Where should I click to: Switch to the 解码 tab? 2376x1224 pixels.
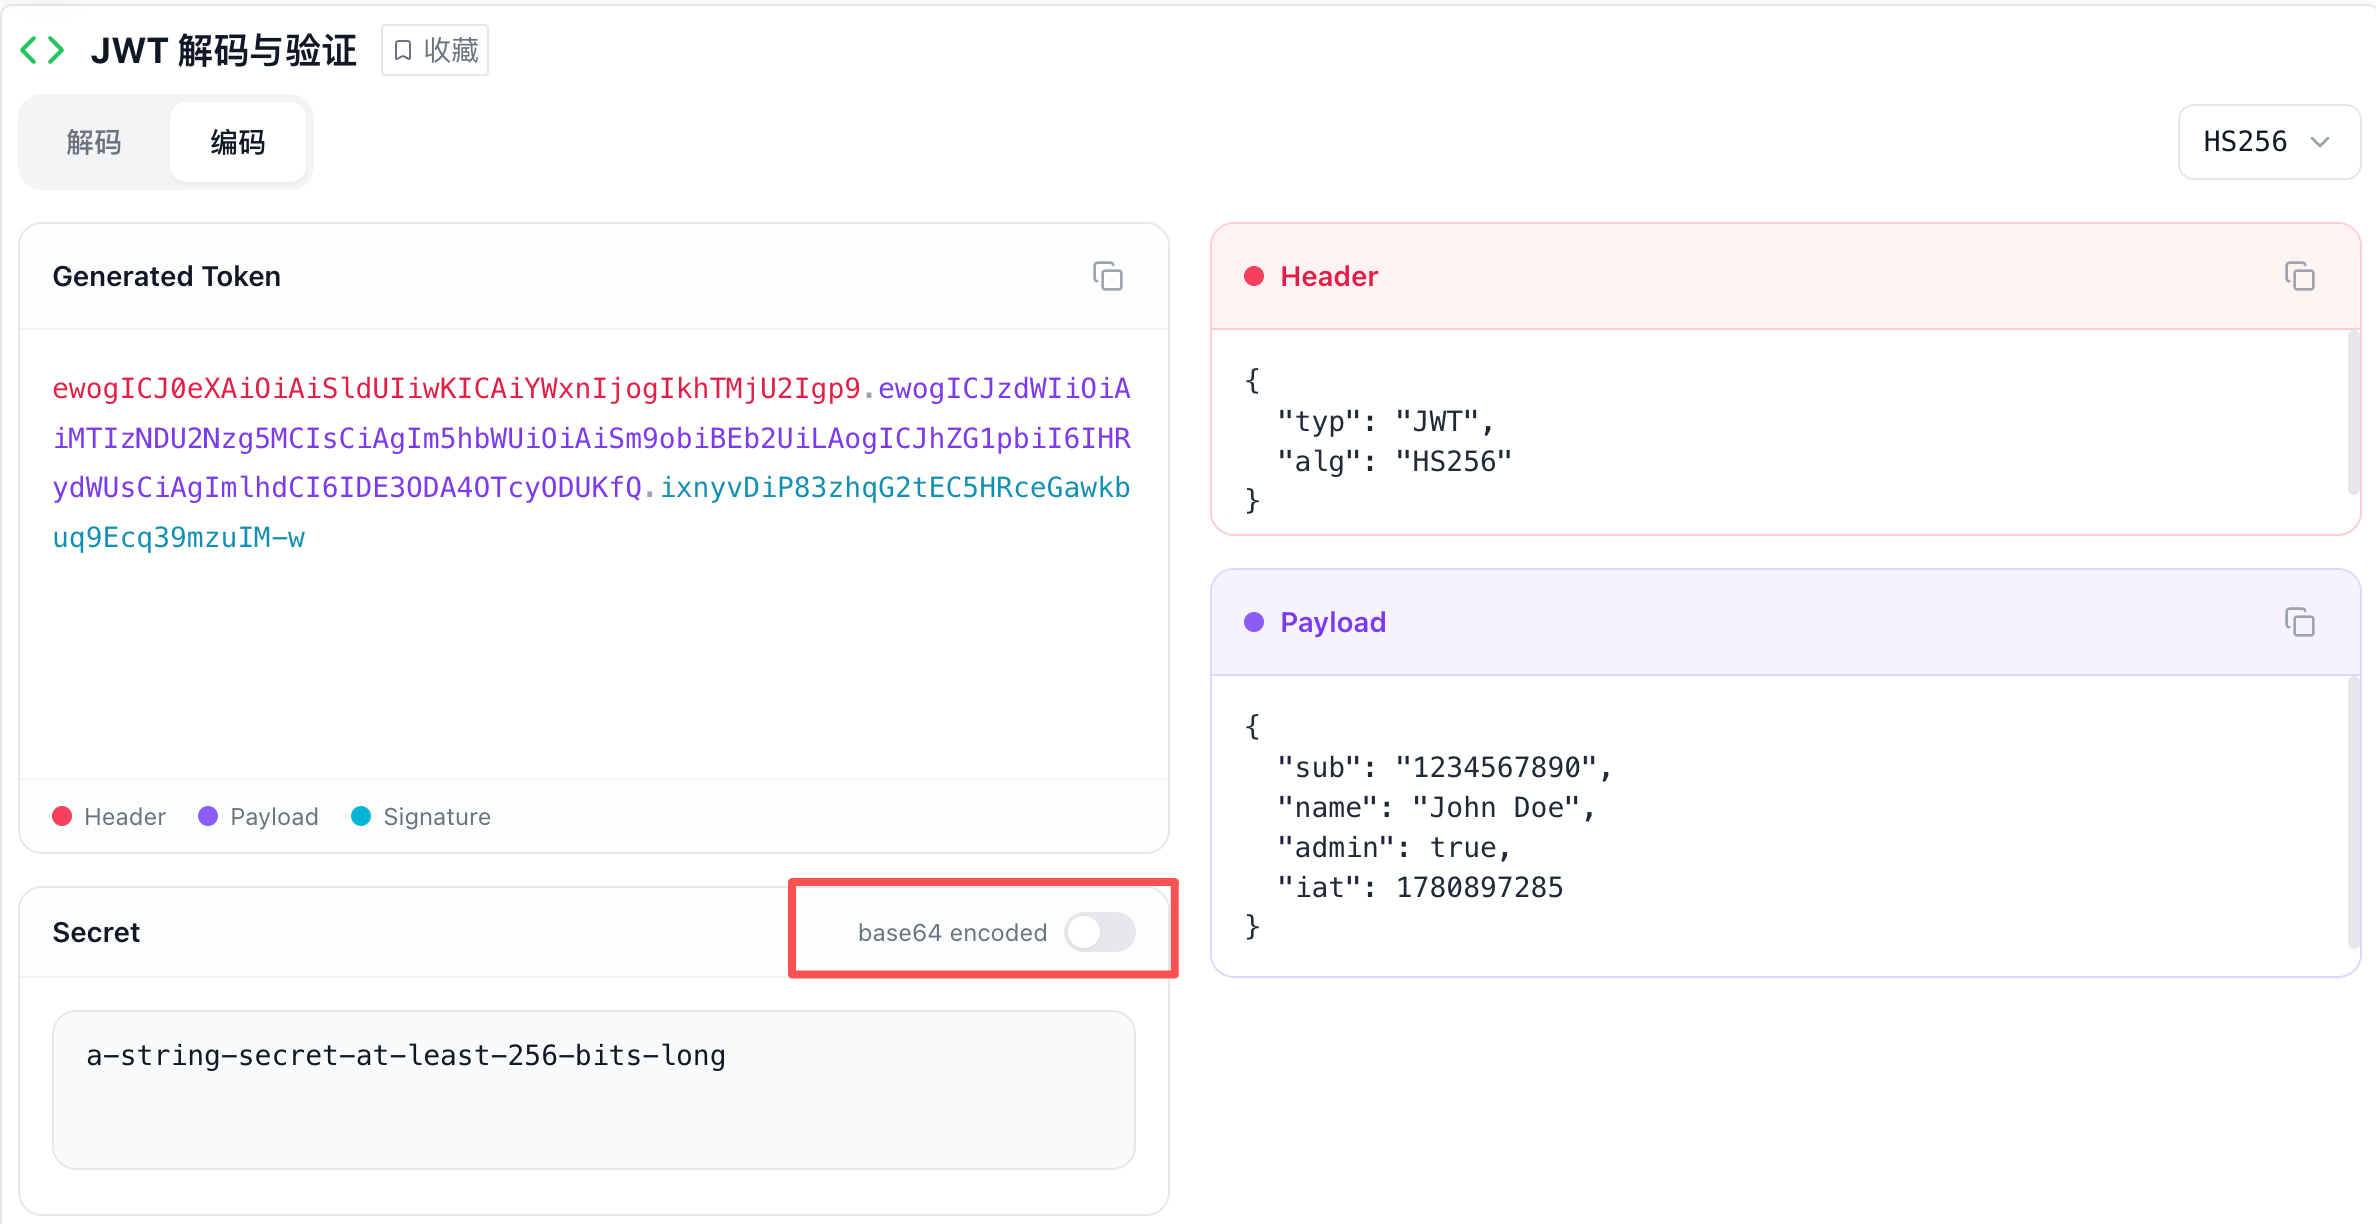pos(94,142)
